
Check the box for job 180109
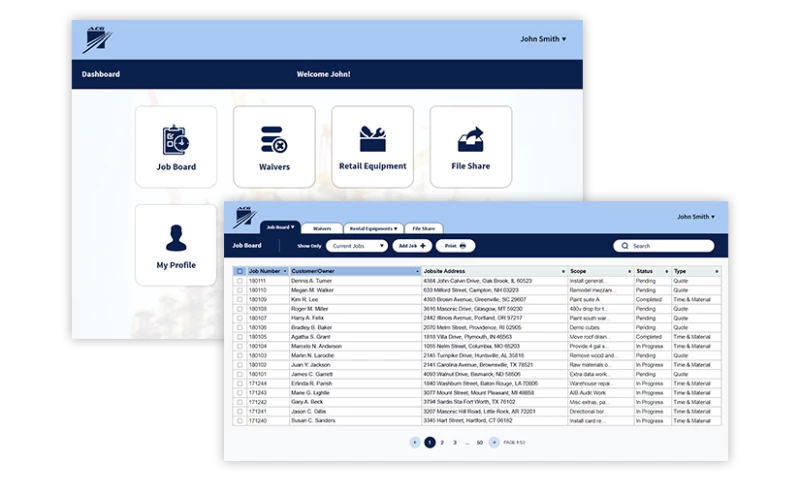click(240, 299)
